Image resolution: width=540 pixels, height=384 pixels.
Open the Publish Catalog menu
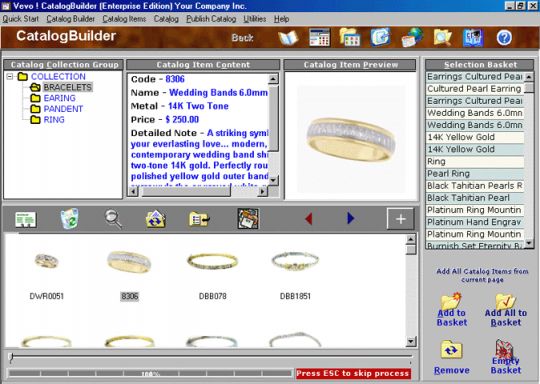click(211, 19)
